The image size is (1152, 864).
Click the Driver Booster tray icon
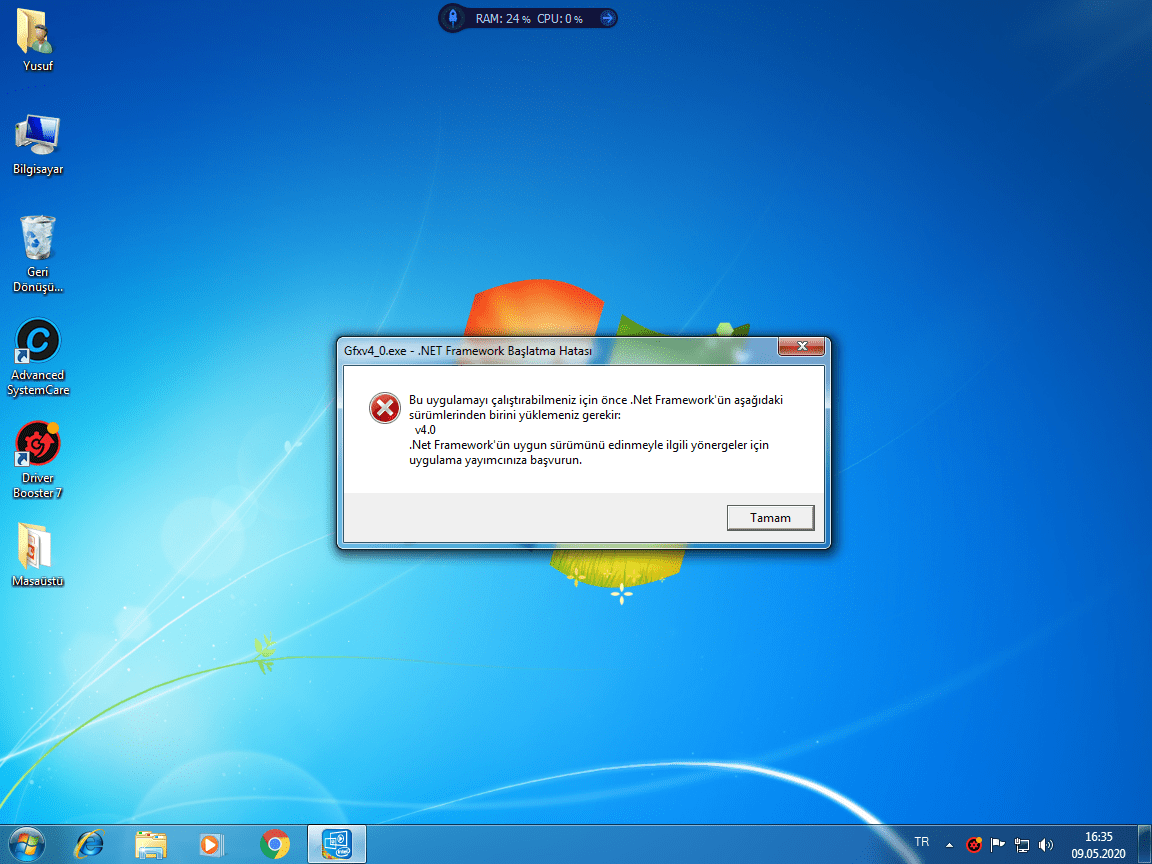(974, 845)
